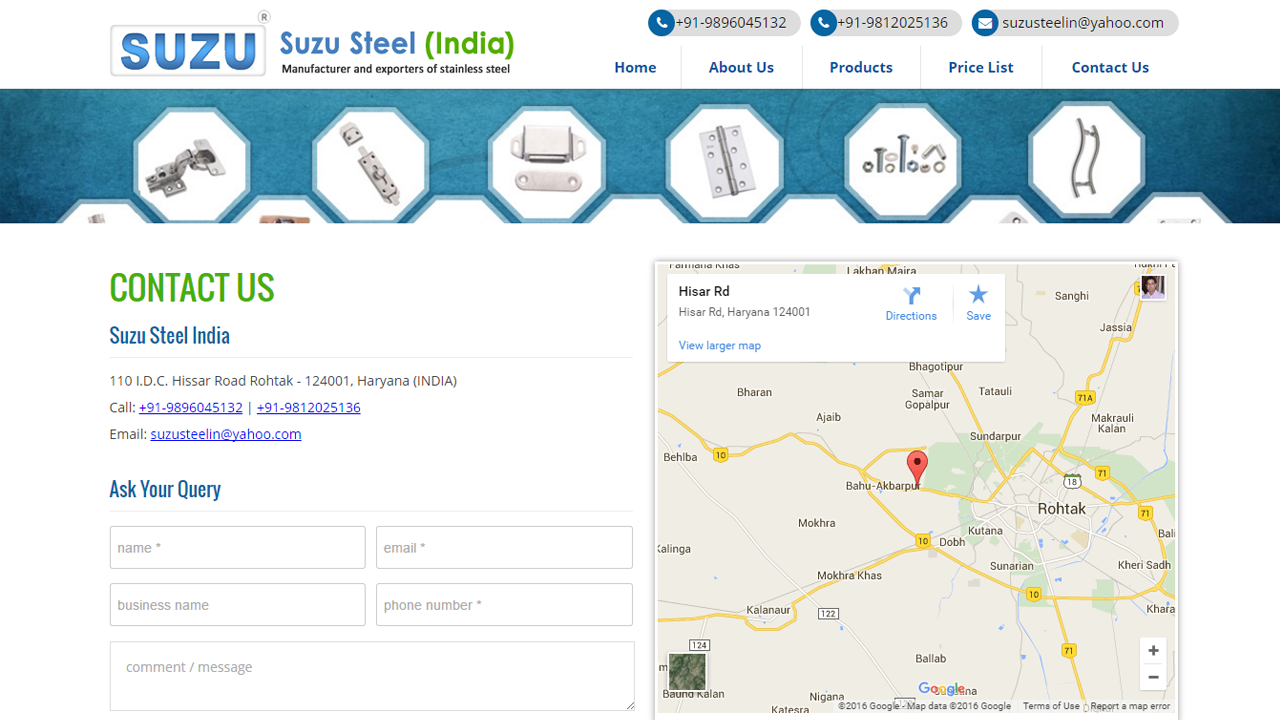Click the Mokhra Khas label on map

(x=850, y=575)
